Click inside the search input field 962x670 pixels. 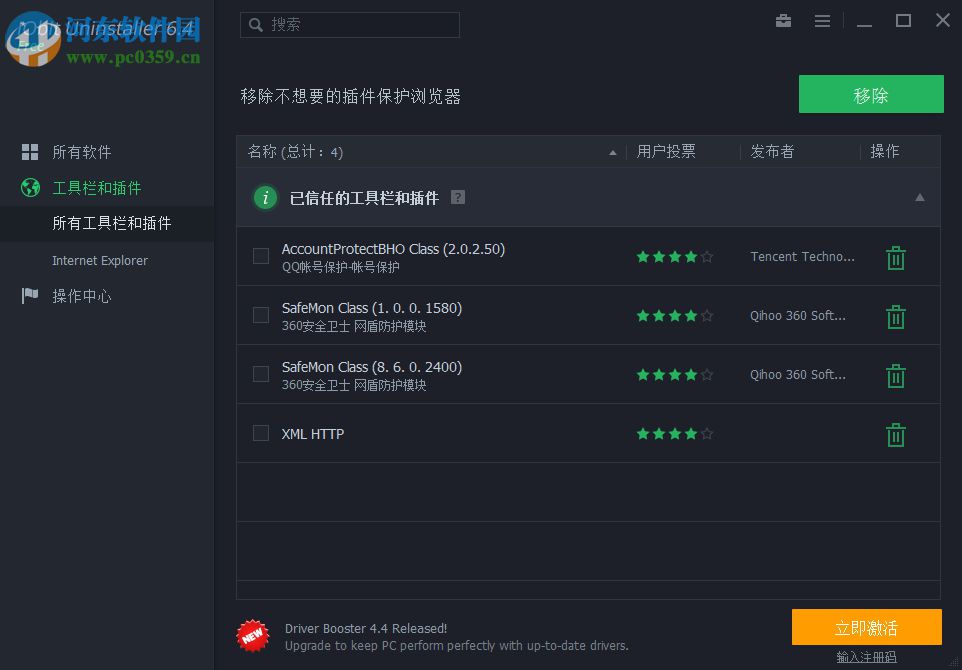(350, 24)
